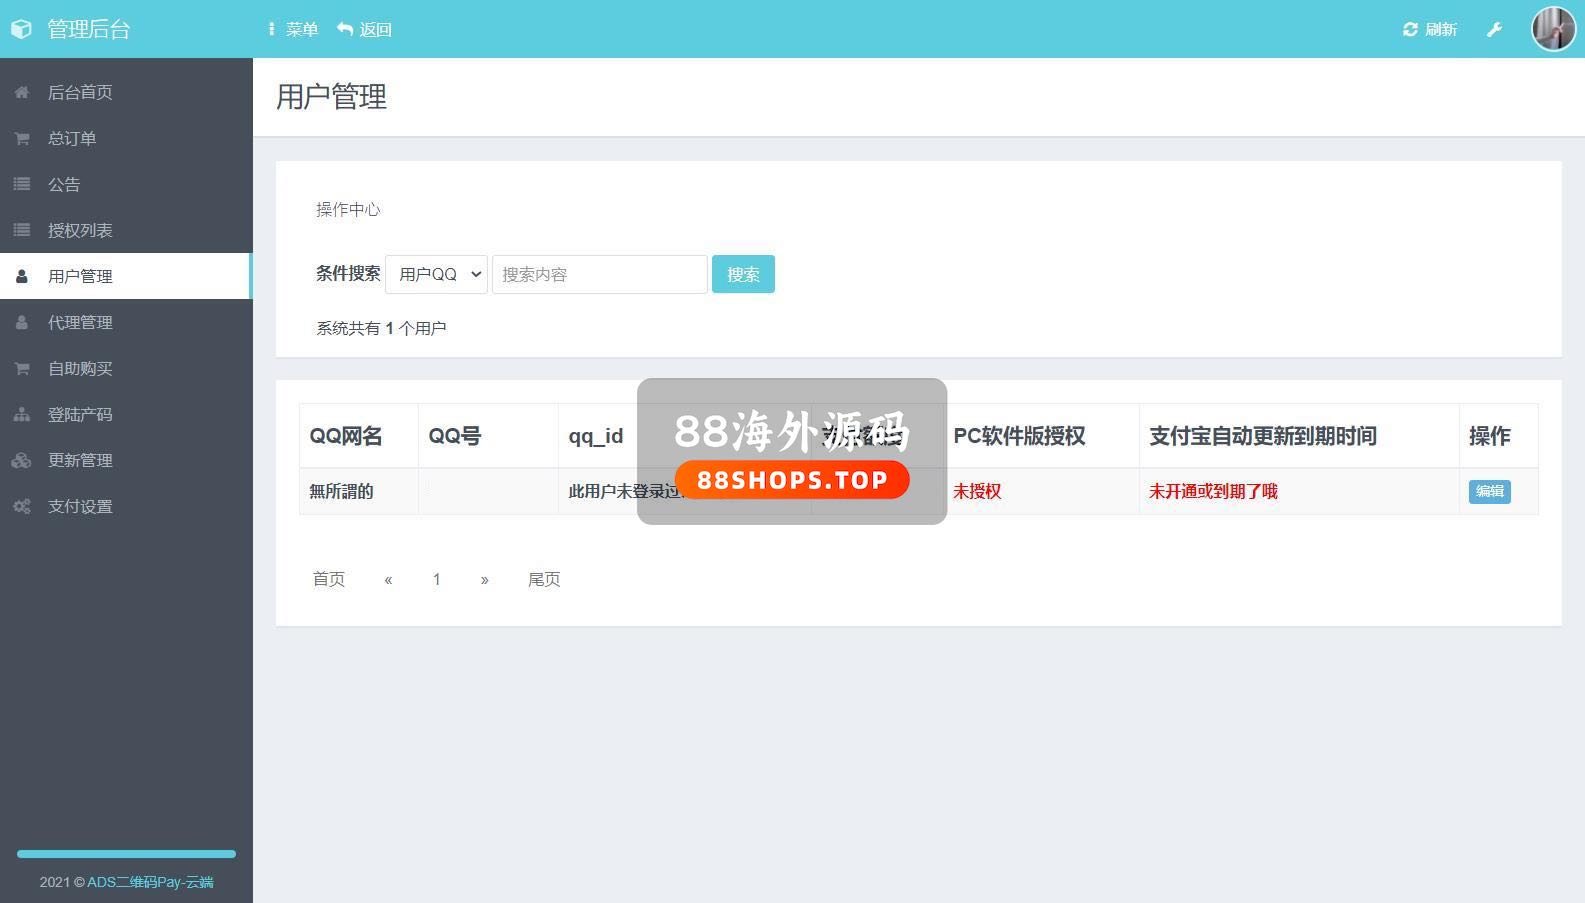Click the cart icon next to 总订单
The image size is (1585, 903).
21,138
